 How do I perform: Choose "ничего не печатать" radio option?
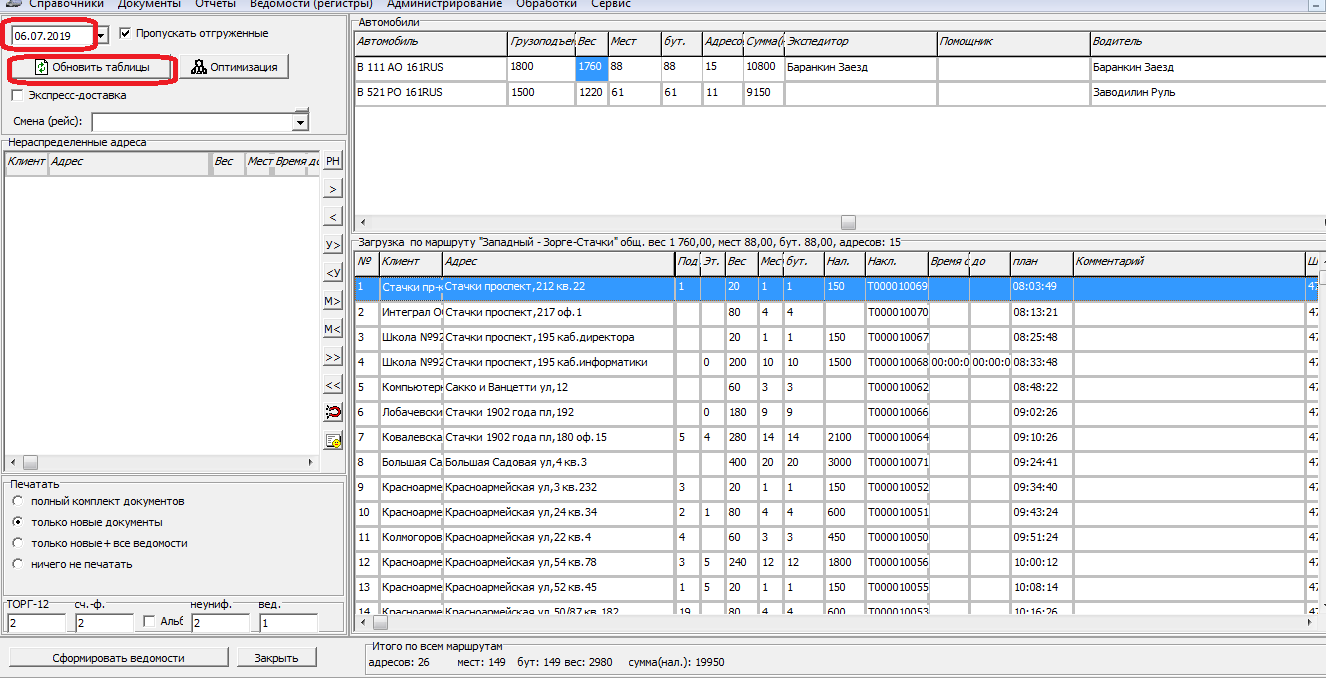pos(17,564)
